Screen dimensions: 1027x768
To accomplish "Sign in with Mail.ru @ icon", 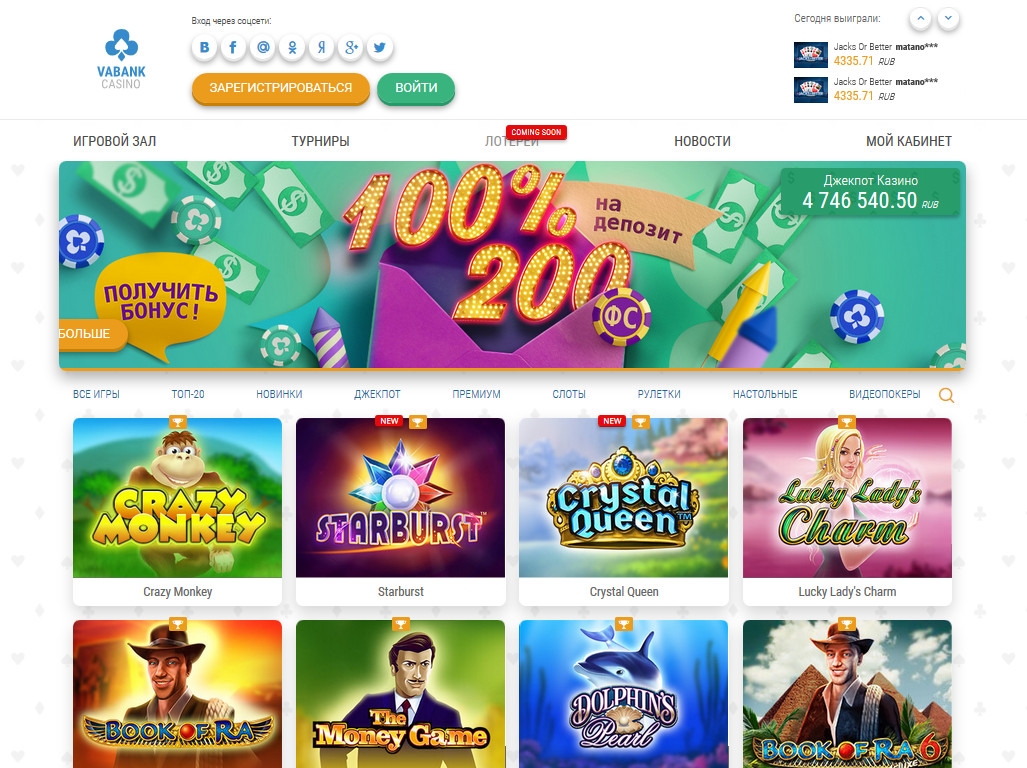I will click(263, 47).
